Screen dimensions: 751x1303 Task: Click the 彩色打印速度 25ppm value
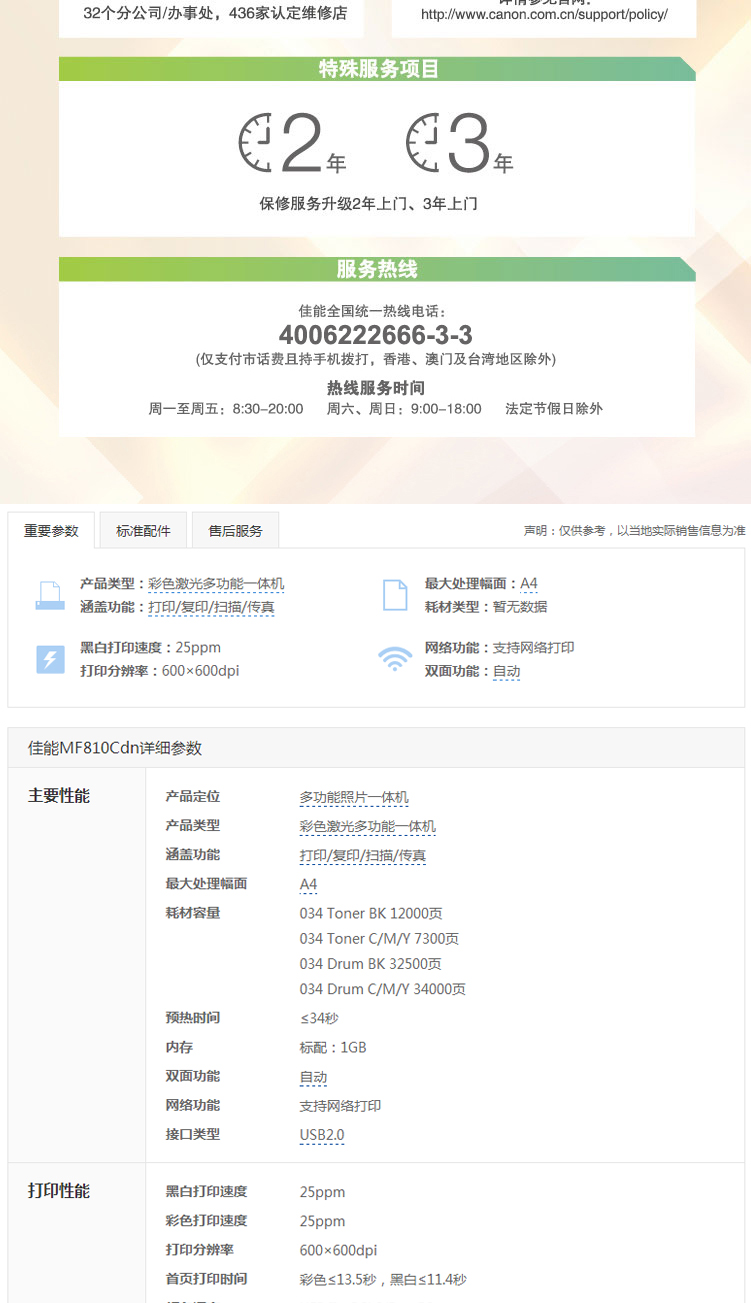pos(322,1221)
